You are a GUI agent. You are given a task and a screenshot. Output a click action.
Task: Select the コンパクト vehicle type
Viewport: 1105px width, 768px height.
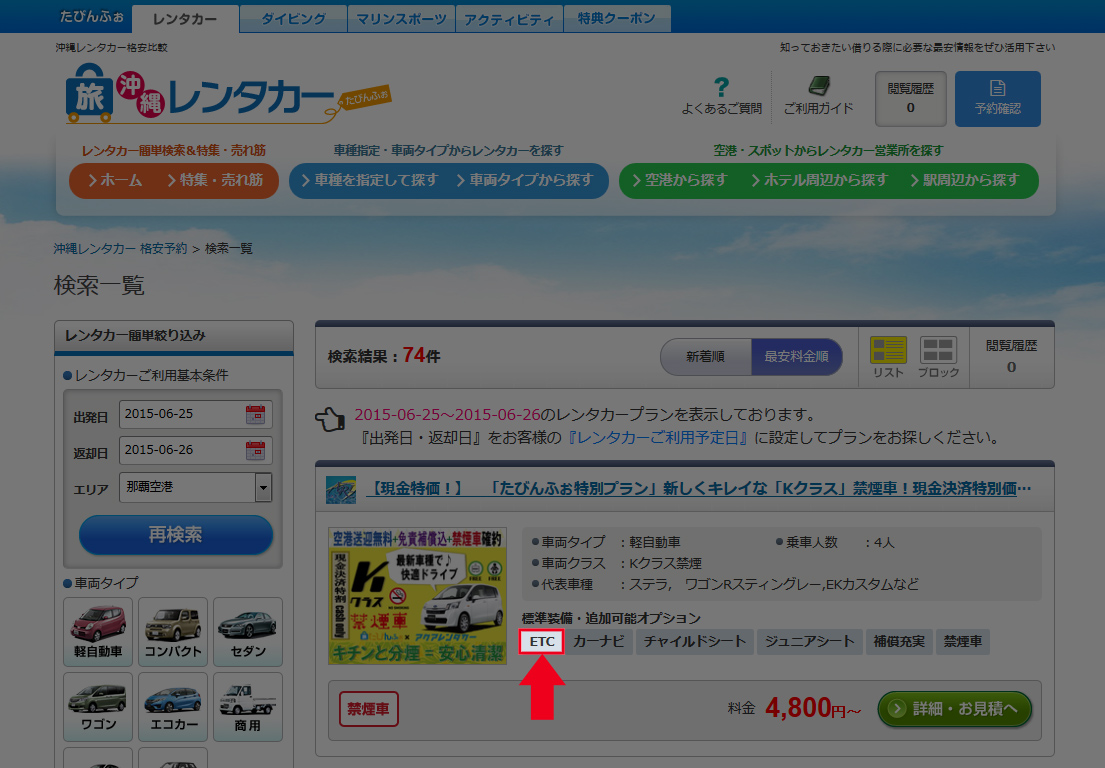pos(173,631)
